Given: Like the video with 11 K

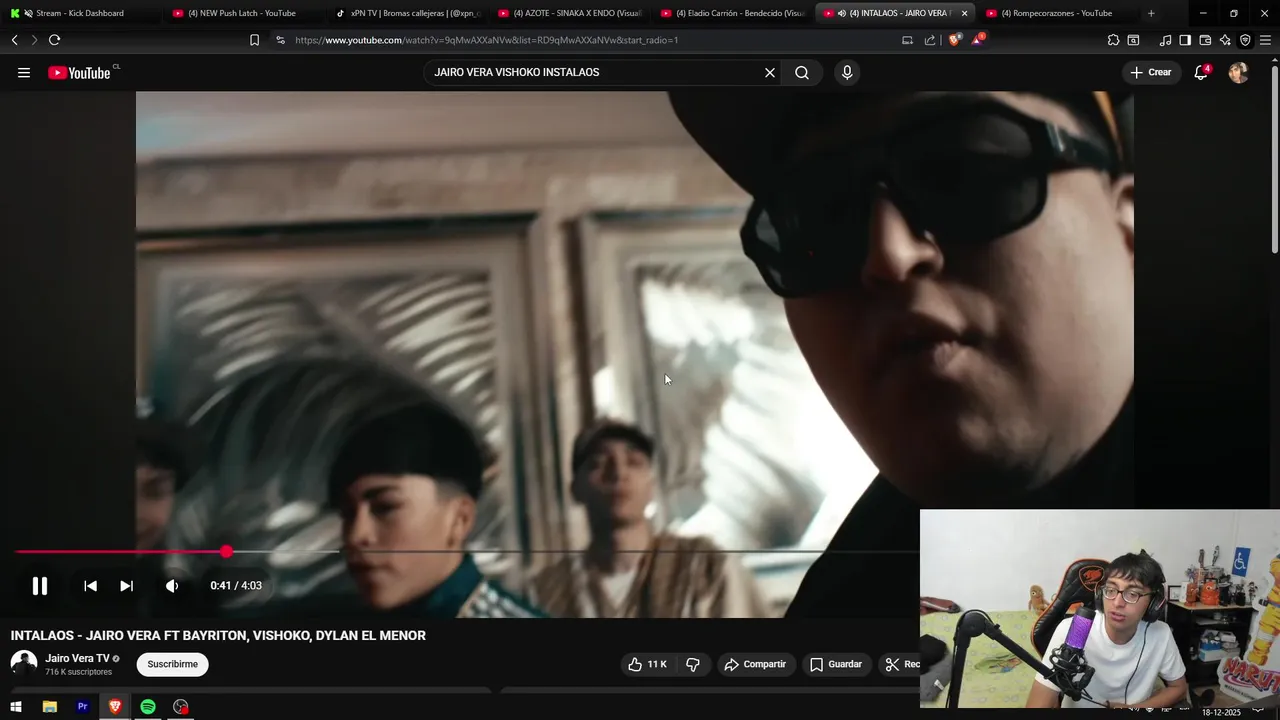Looking at the screenshot, I should click(x=647, y=664).
